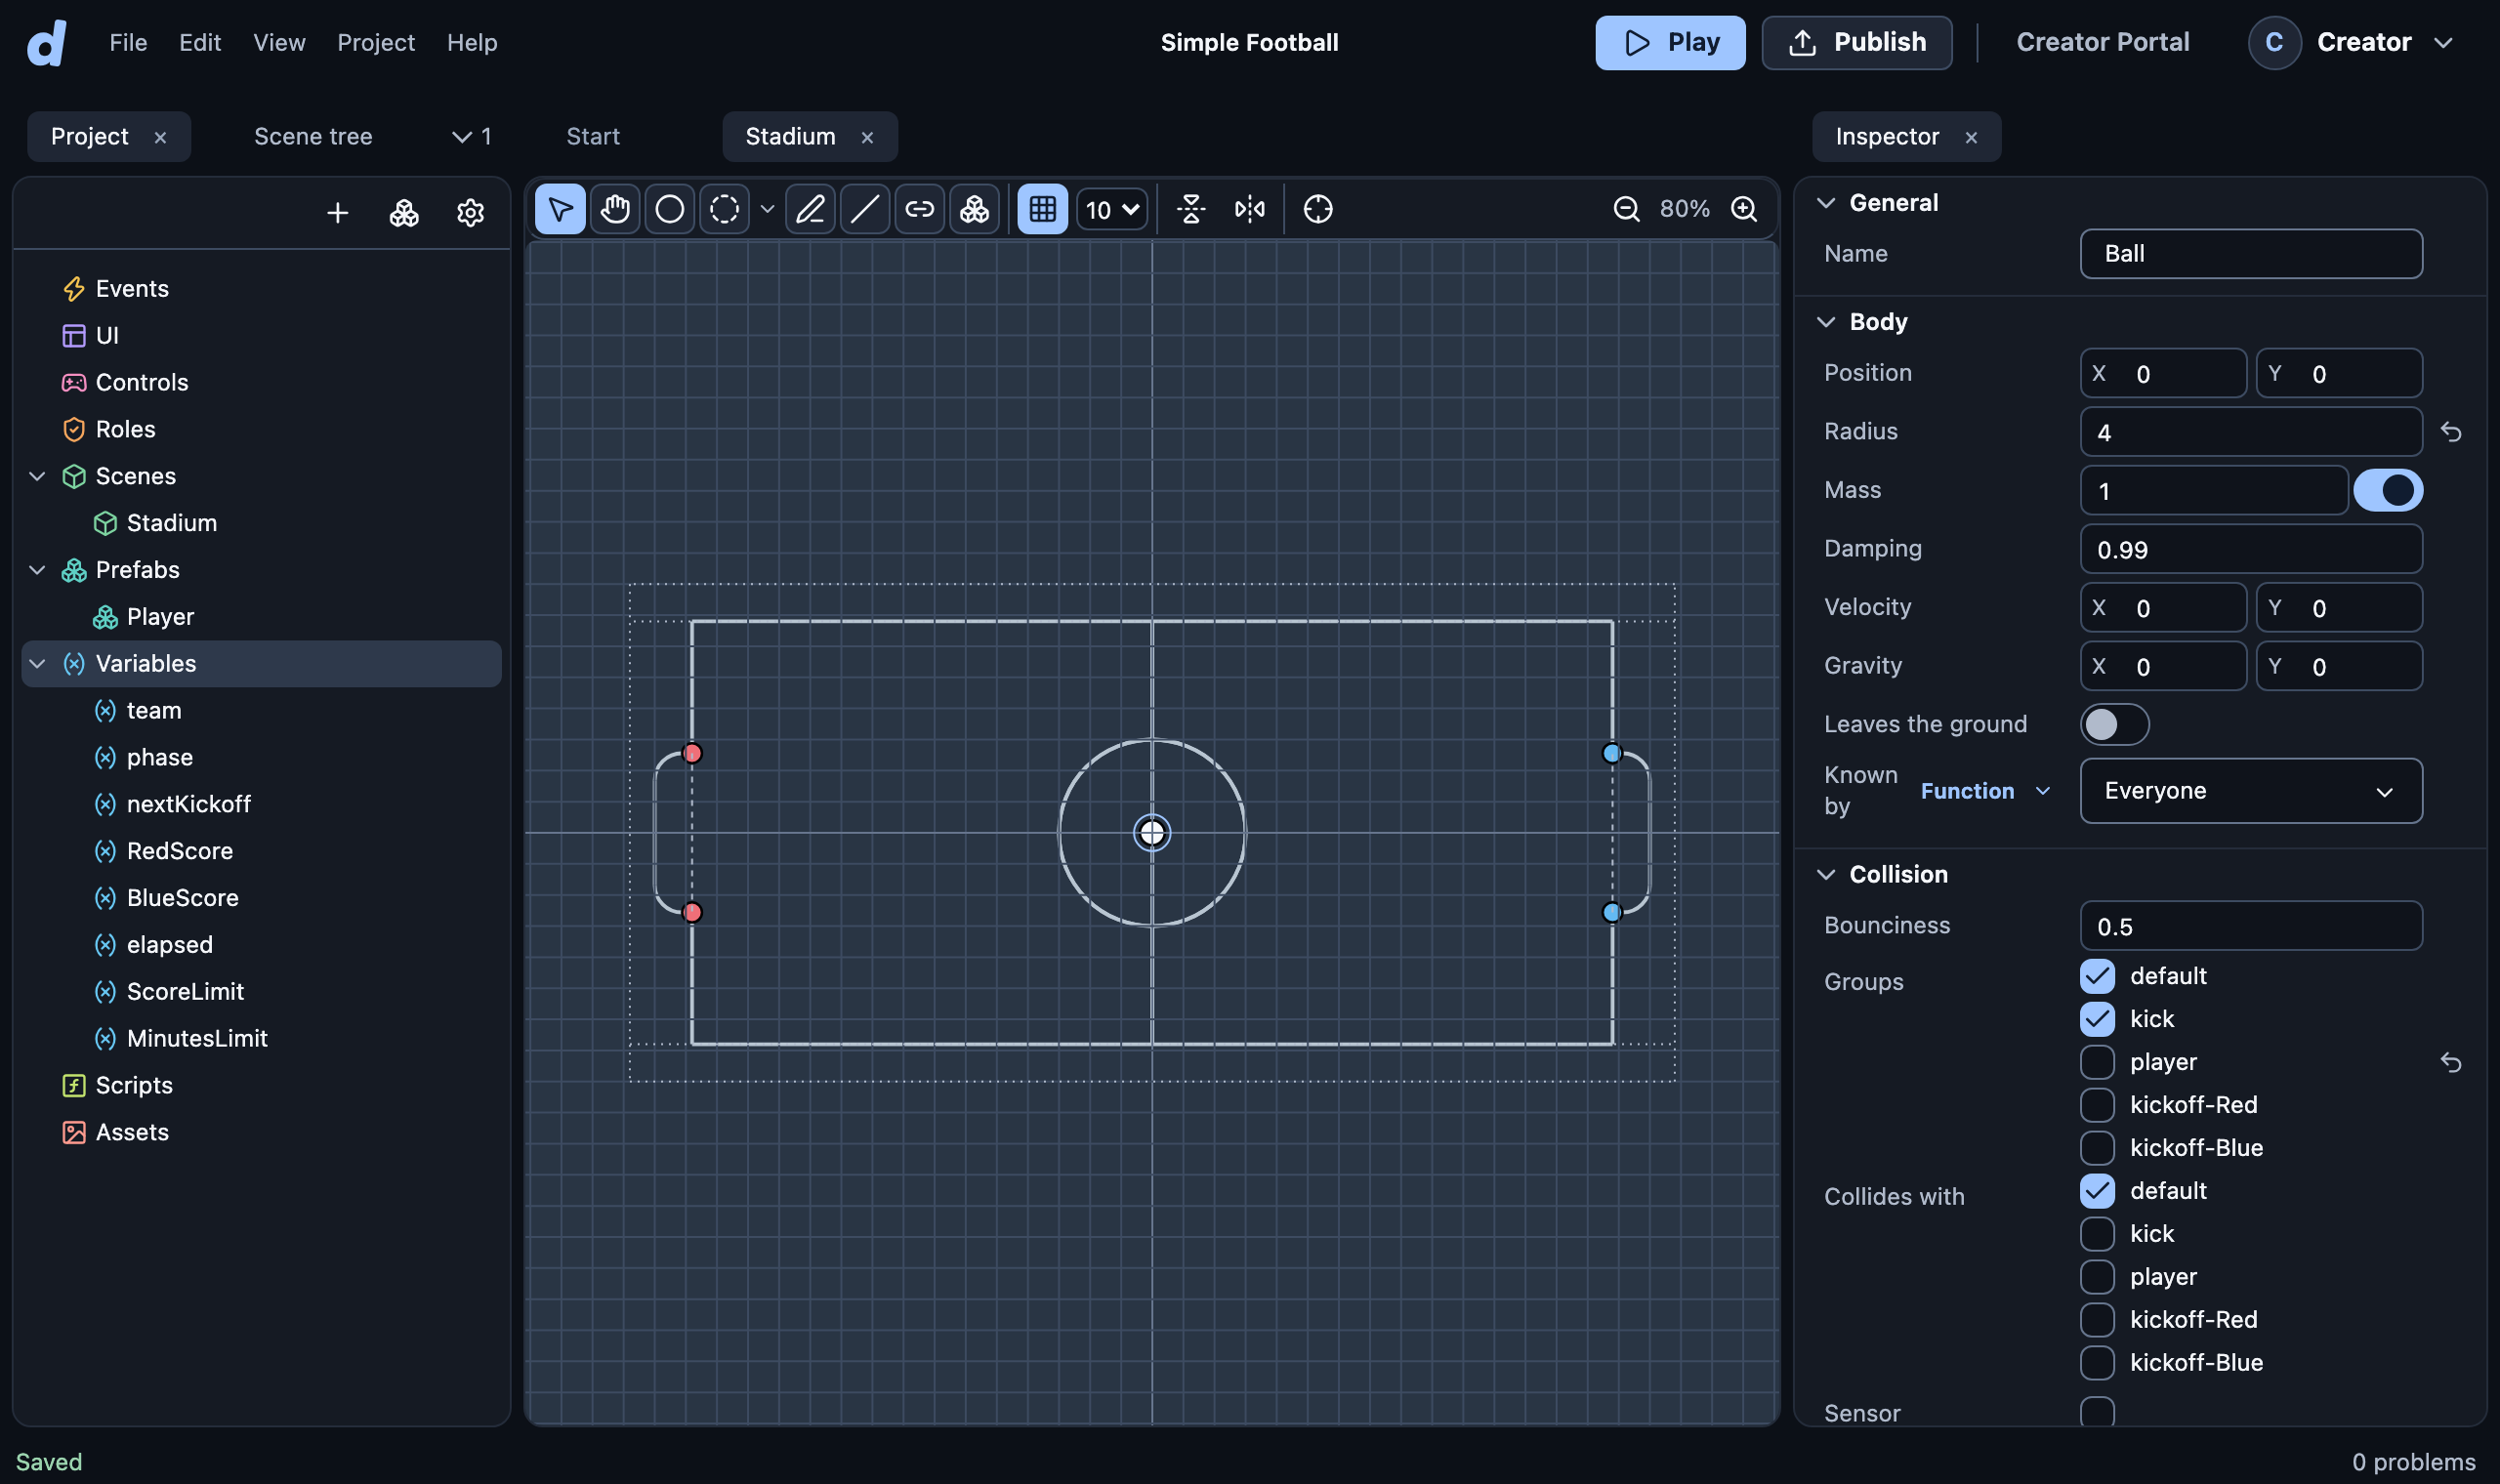2500x1484 pixels.
Task: Toggle the Mass switch
Action: click(x=2388, y=490)
